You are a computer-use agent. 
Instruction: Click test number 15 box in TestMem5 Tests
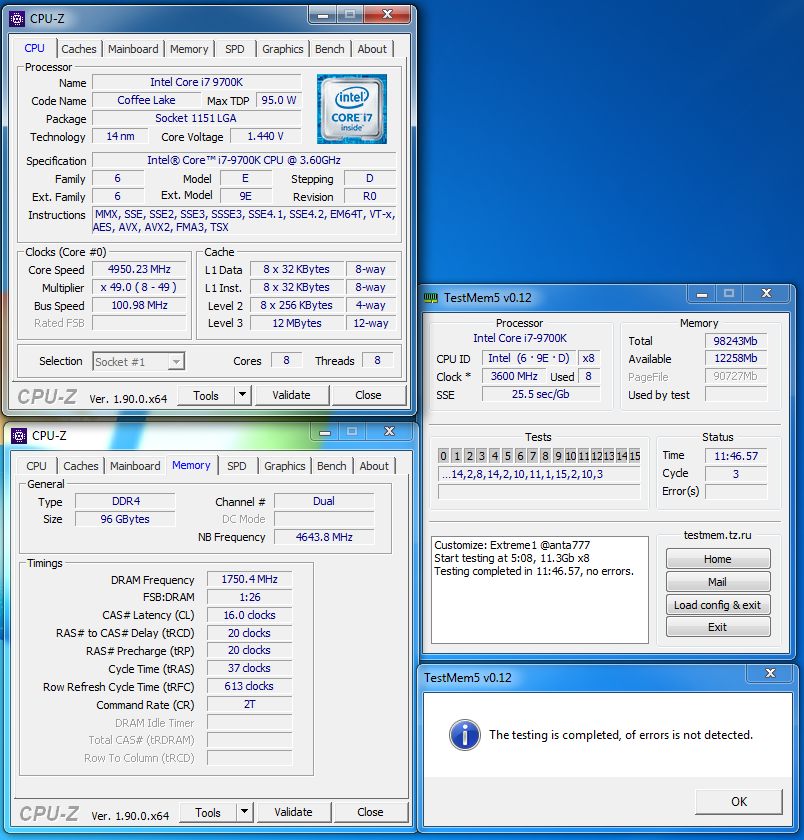[x=635, y=456]
